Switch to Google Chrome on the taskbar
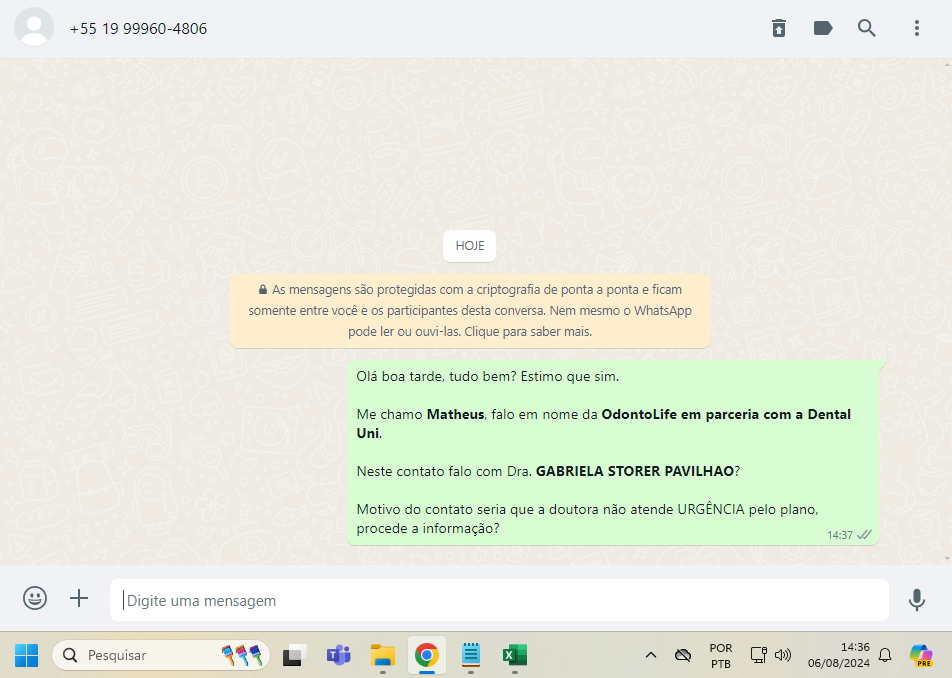952x678 pixels. [x=427, y=656]
